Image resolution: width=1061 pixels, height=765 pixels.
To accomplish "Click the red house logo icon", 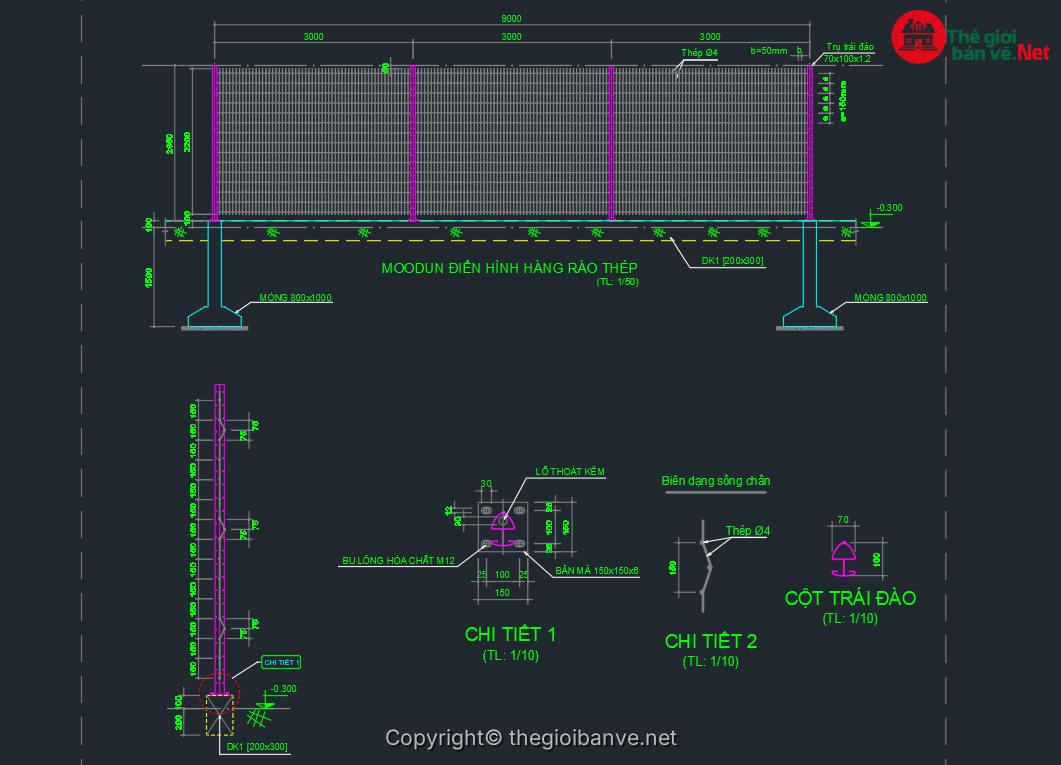I will coord(918,37).
